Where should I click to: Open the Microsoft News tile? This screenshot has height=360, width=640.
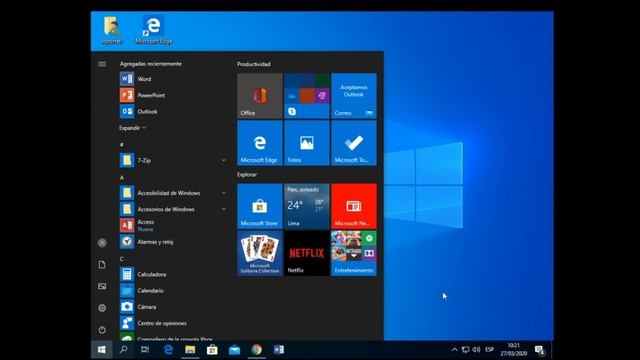(x=354, y=206)
